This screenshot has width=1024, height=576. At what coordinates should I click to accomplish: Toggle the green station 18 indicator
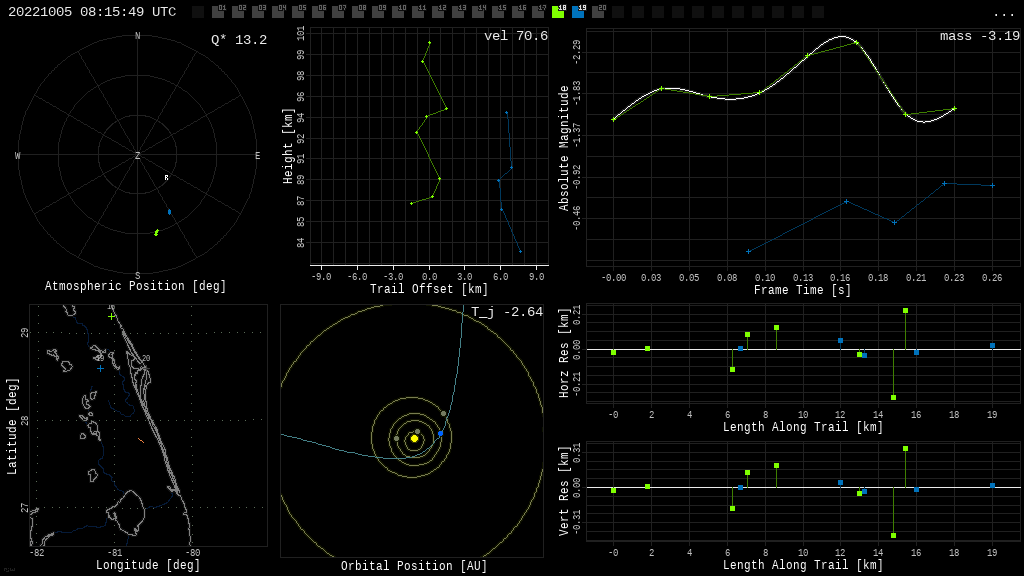point(558,12)
